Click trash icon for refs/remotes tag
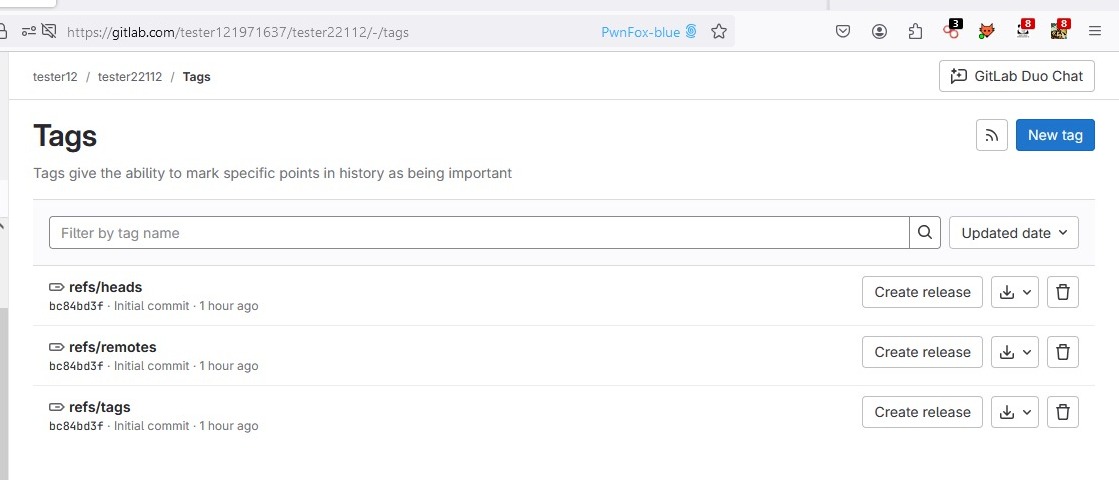This screenshot has width=1119, height=480. point(1063,352)
